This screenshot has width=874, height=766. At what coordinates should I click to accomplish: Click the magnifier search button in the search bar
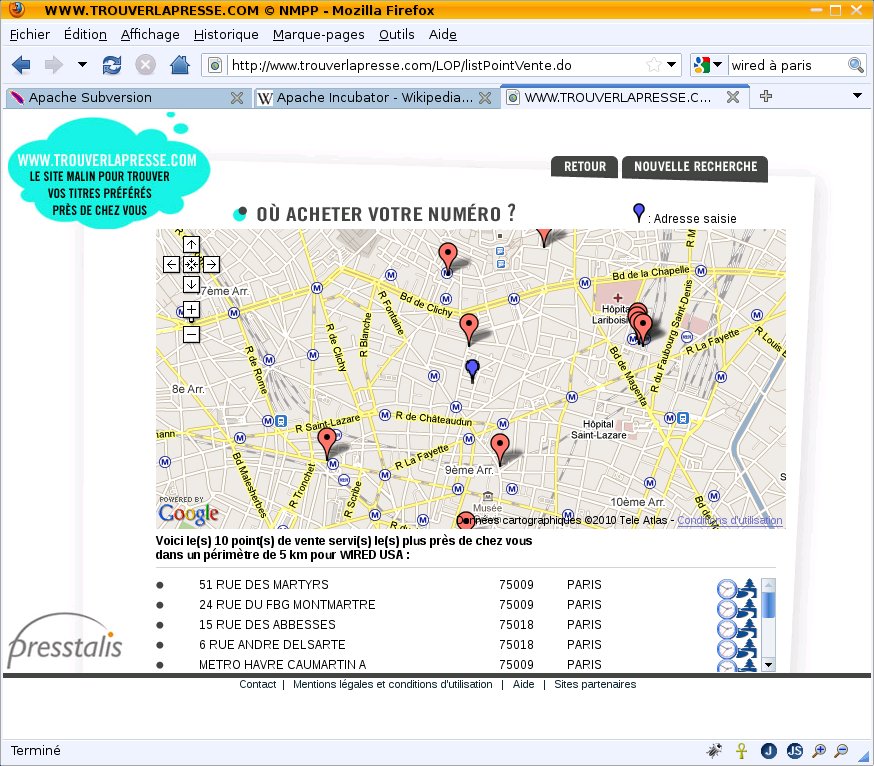pyautogui.click(x=856, y=65)
